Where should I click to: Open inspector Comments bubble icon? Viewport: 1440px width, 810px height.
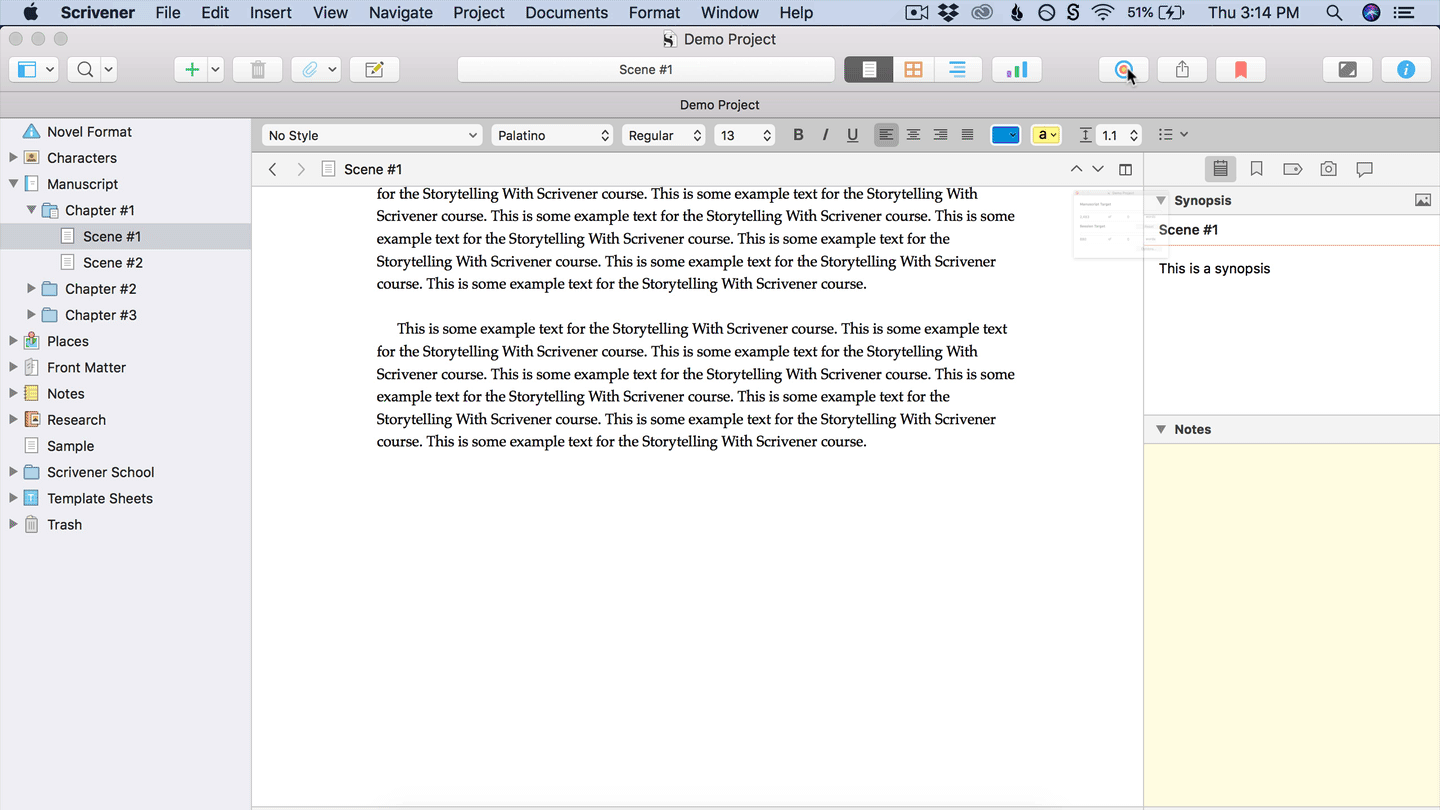(x=1364, y=169)
